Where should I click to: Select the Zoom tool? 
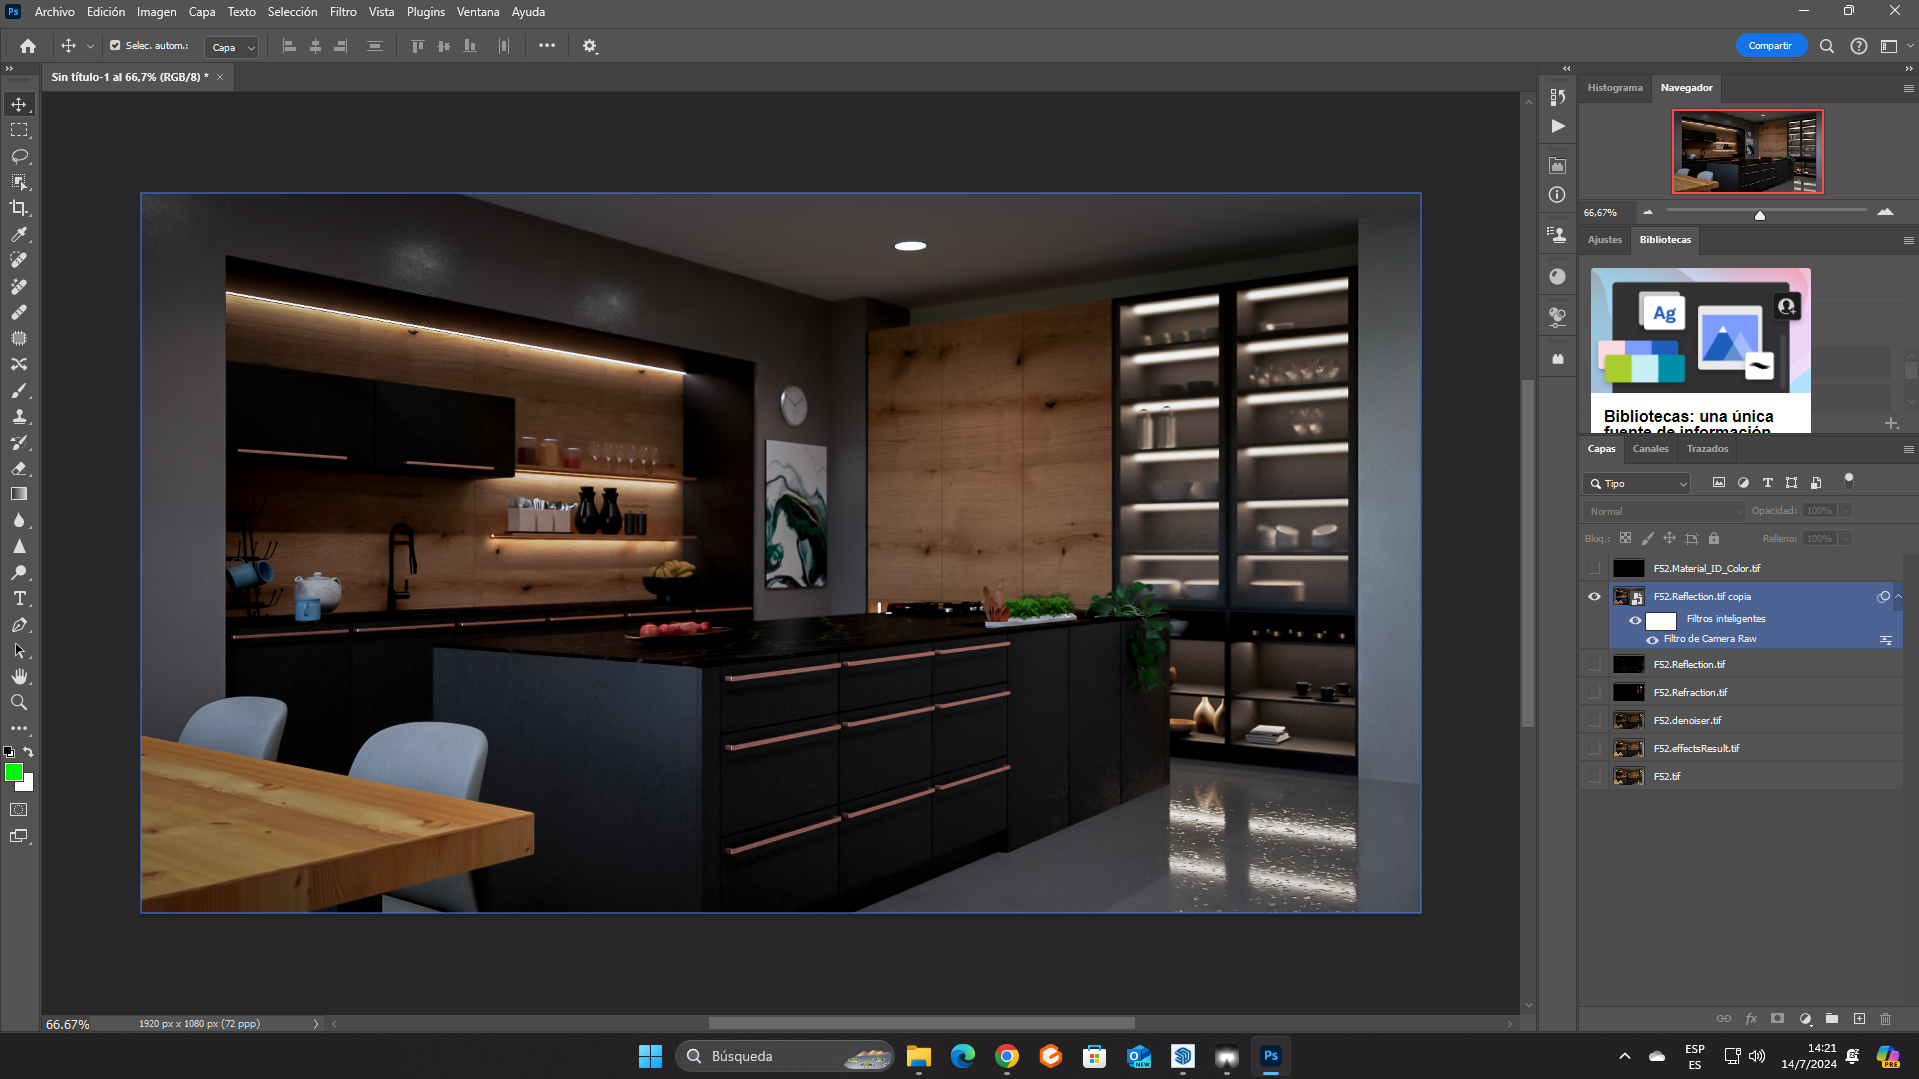click(x=19, y=703)
